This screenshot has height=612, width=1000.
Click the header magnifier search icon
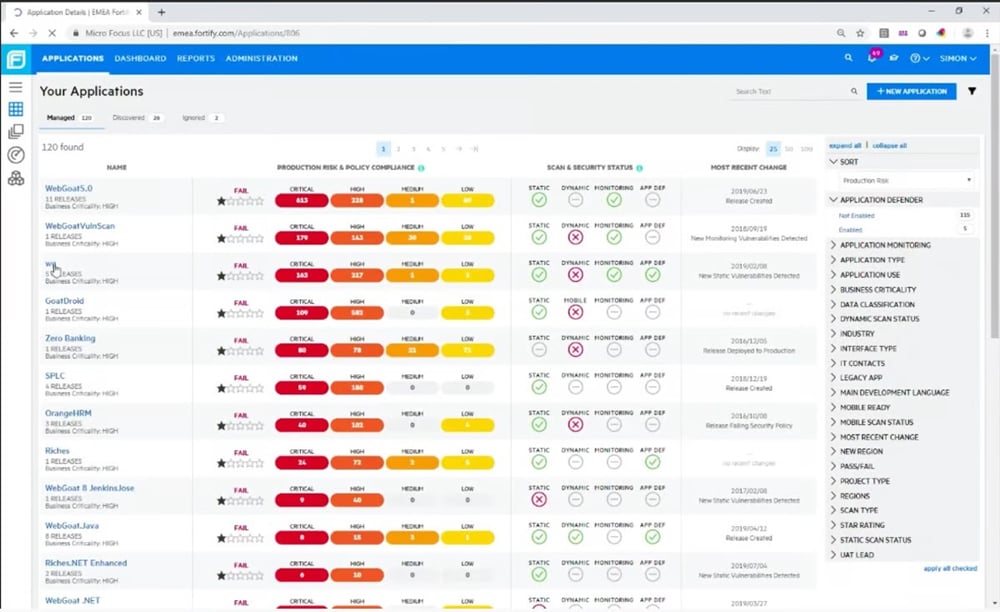point(848,58)
